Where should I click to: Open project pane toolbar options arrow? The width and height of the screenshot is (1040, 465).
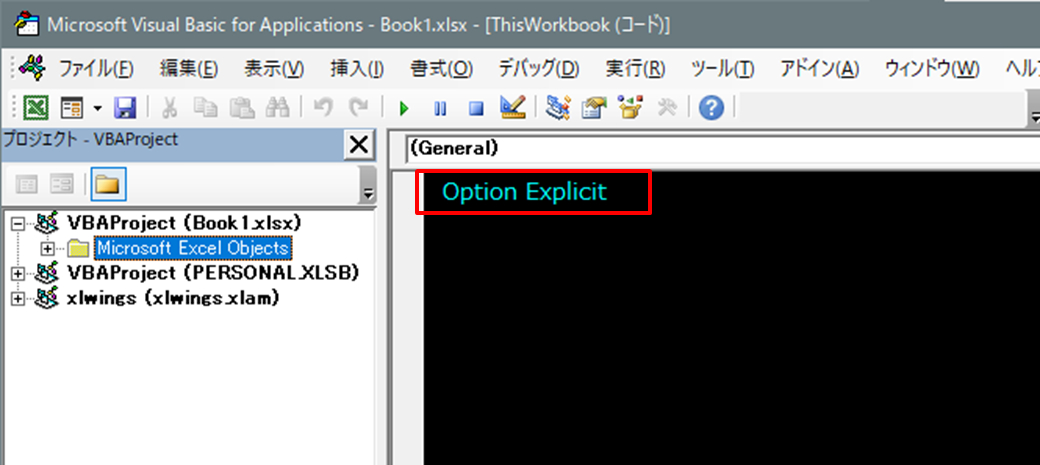[x=367, y=184]
